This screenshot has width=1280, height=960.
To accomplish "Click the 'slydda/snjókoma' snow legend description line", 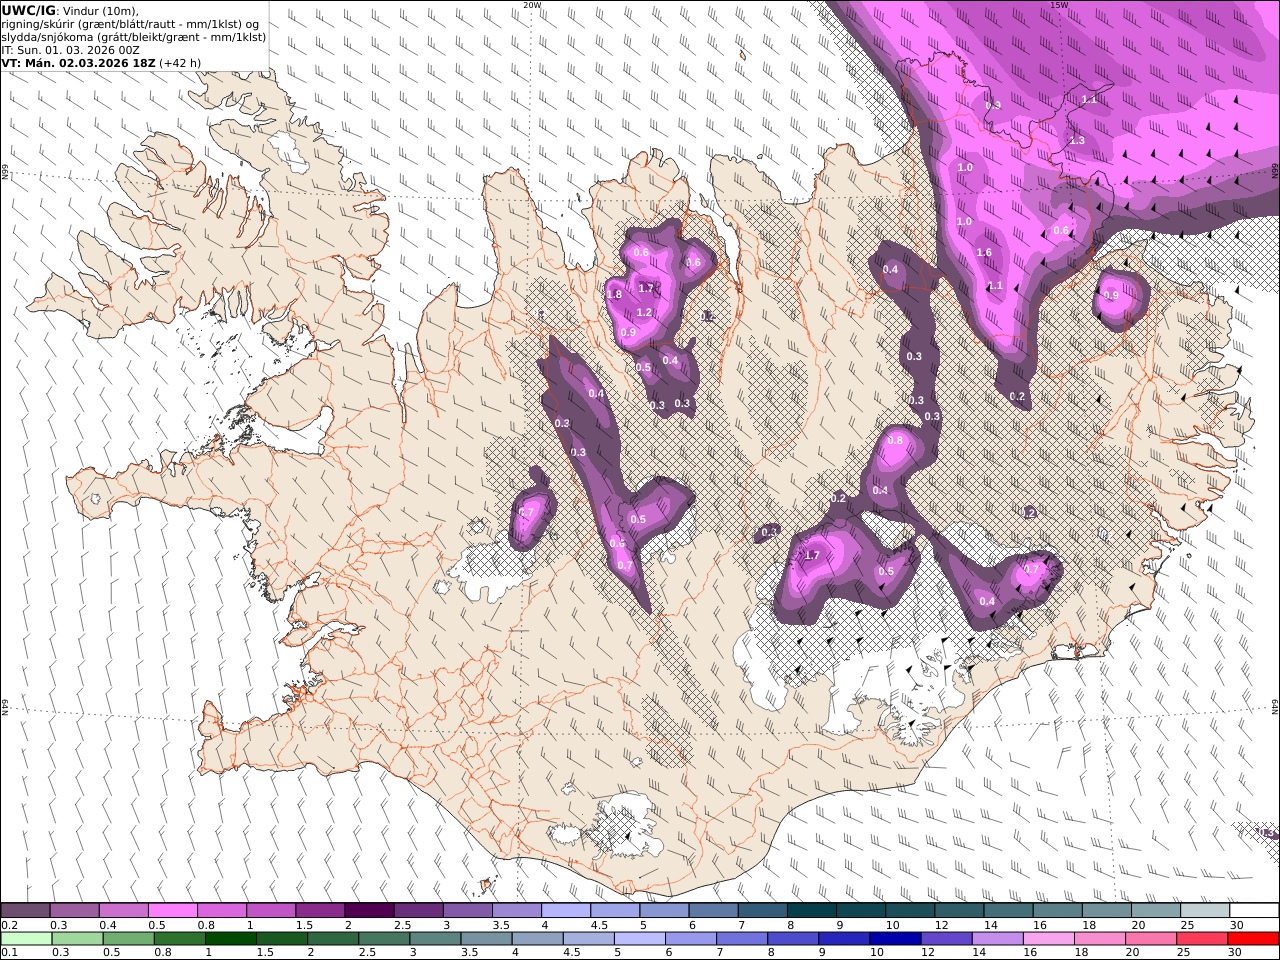I will click(x=134, y=36).
